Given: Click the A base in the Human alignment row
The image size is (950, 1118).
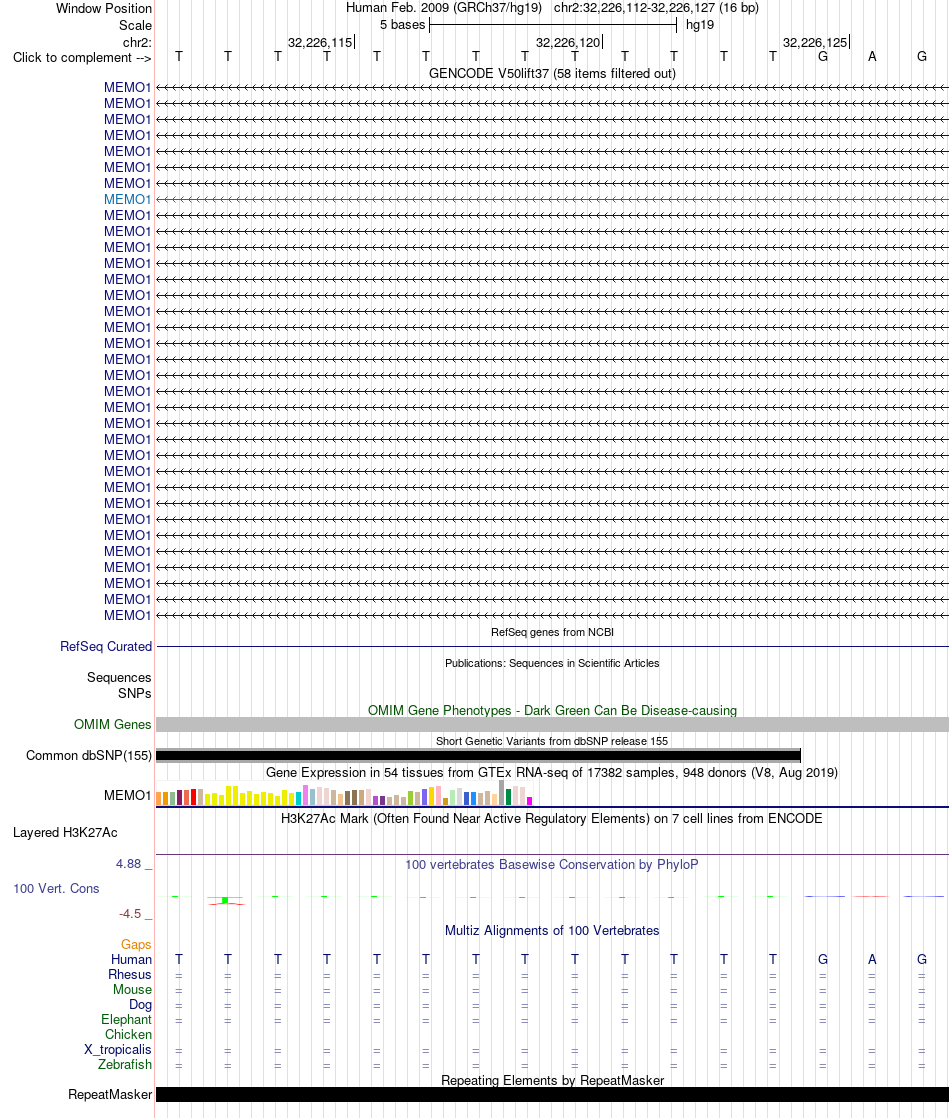Looking at the screenshot, I should (872, 960).
